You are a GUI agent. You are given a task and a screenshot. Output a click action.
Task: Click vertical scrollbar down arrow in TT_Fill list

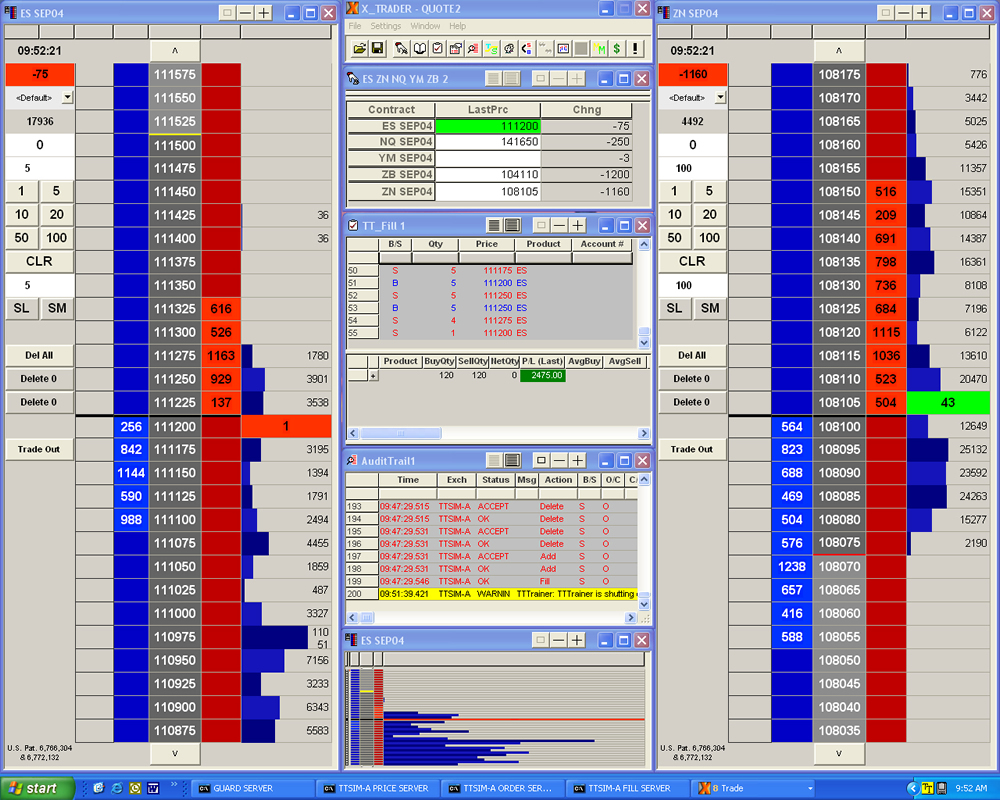(x=643, y=343)
